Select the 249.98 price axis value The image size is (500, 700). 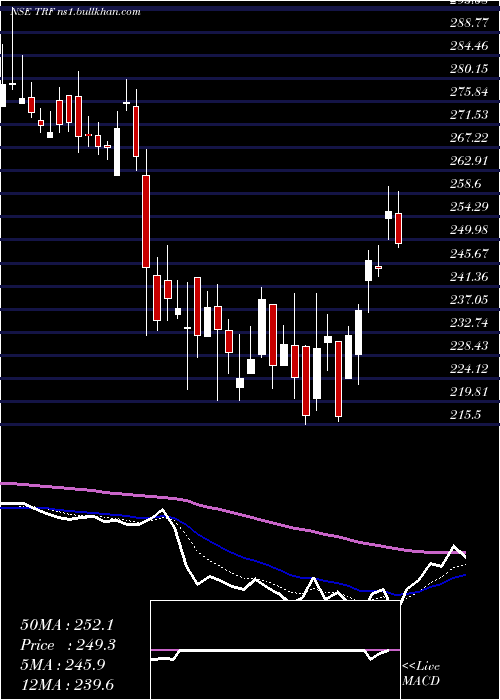tap(469, 230)
